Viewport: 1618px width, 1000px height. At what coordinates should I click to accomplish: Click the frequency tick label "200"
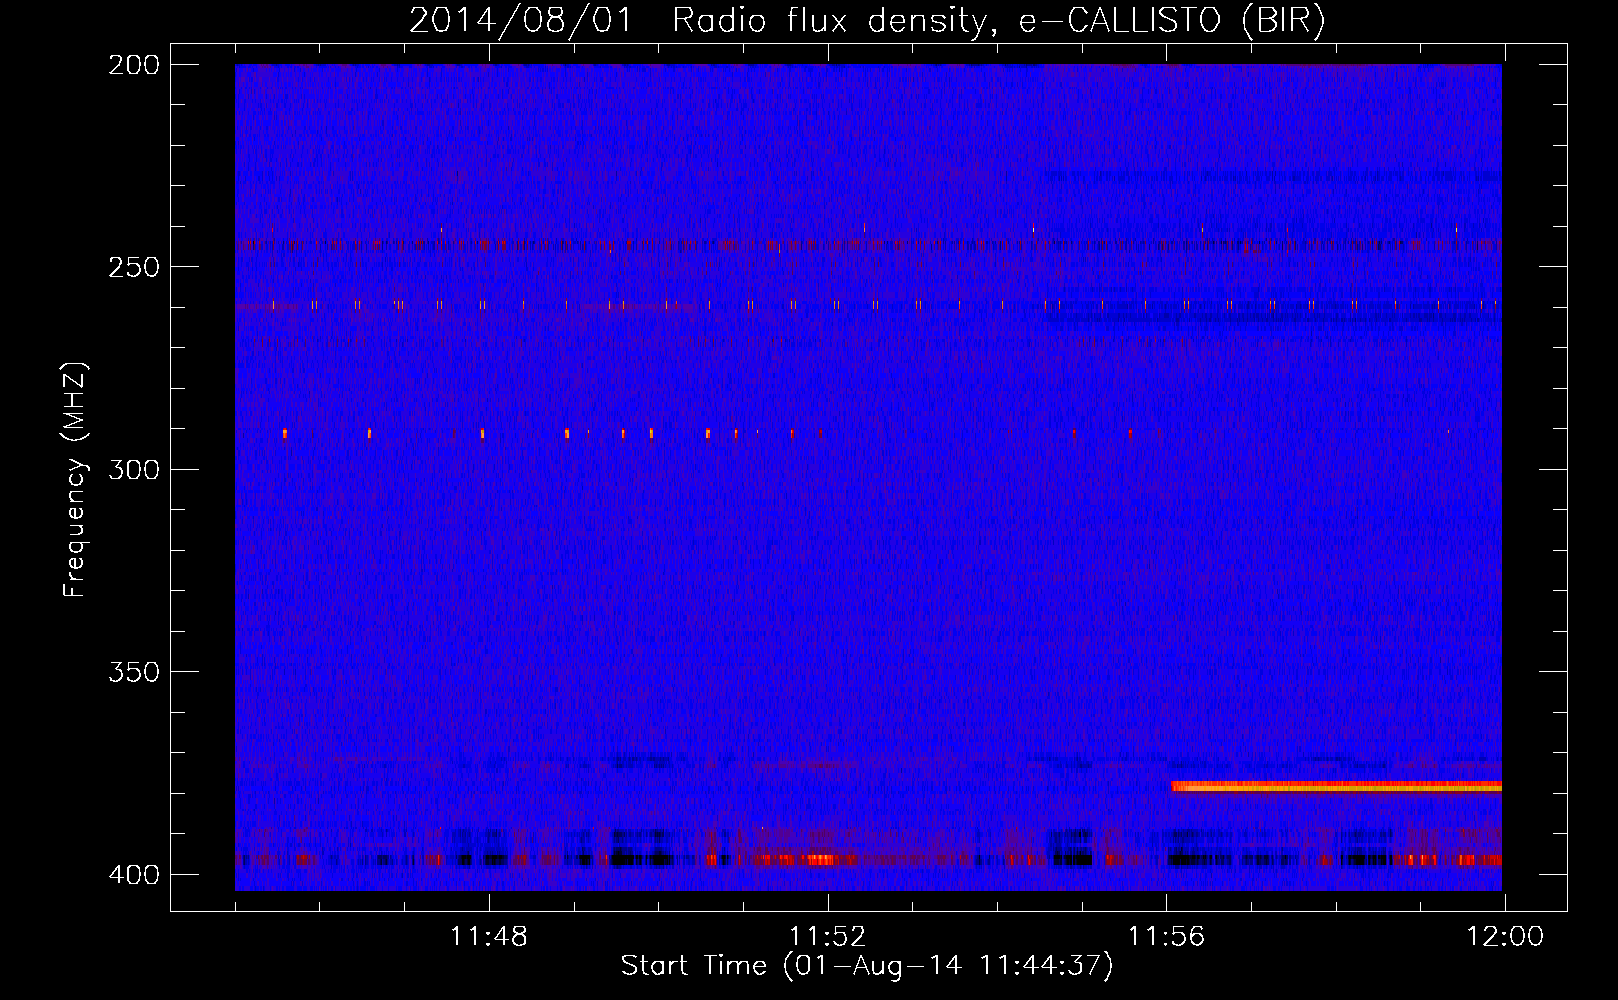133,65
